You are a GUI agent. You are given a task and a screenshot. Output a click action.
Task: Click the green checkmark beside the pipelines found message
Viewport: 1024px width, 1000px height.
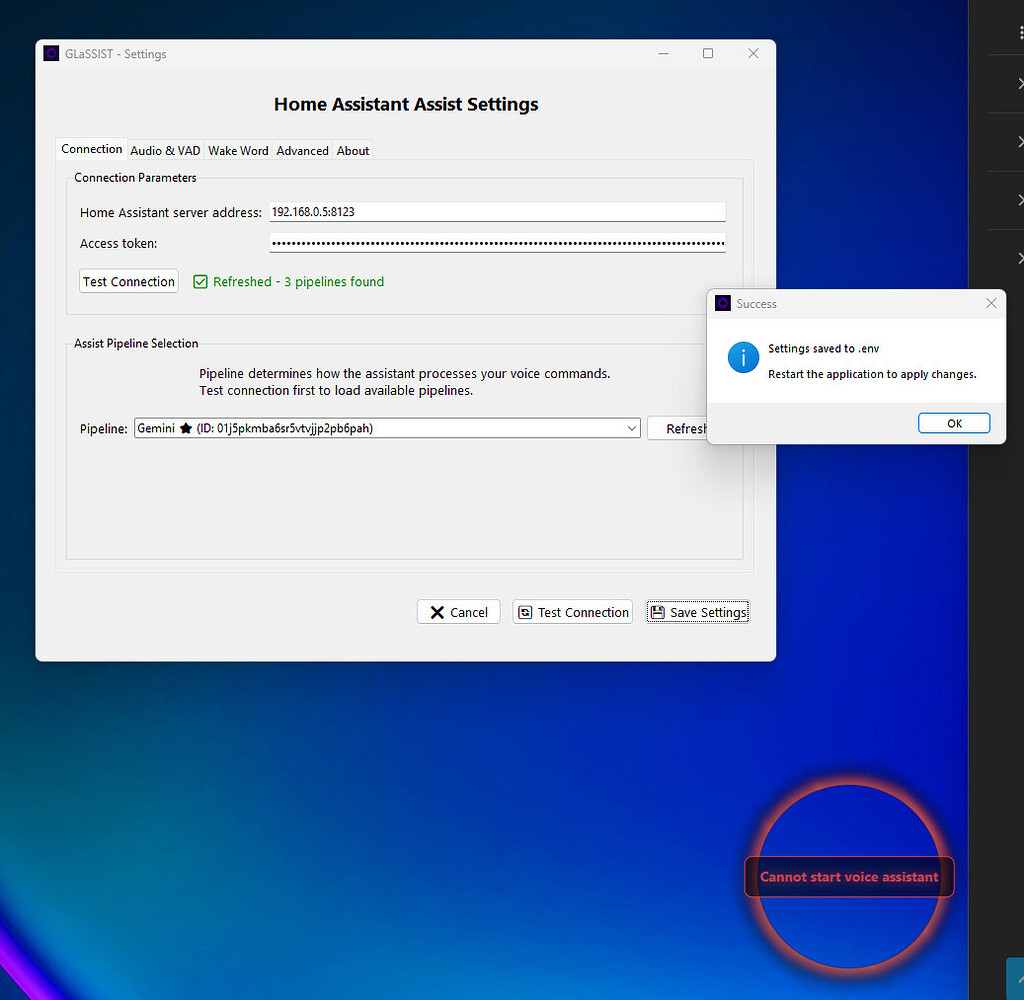201,281
